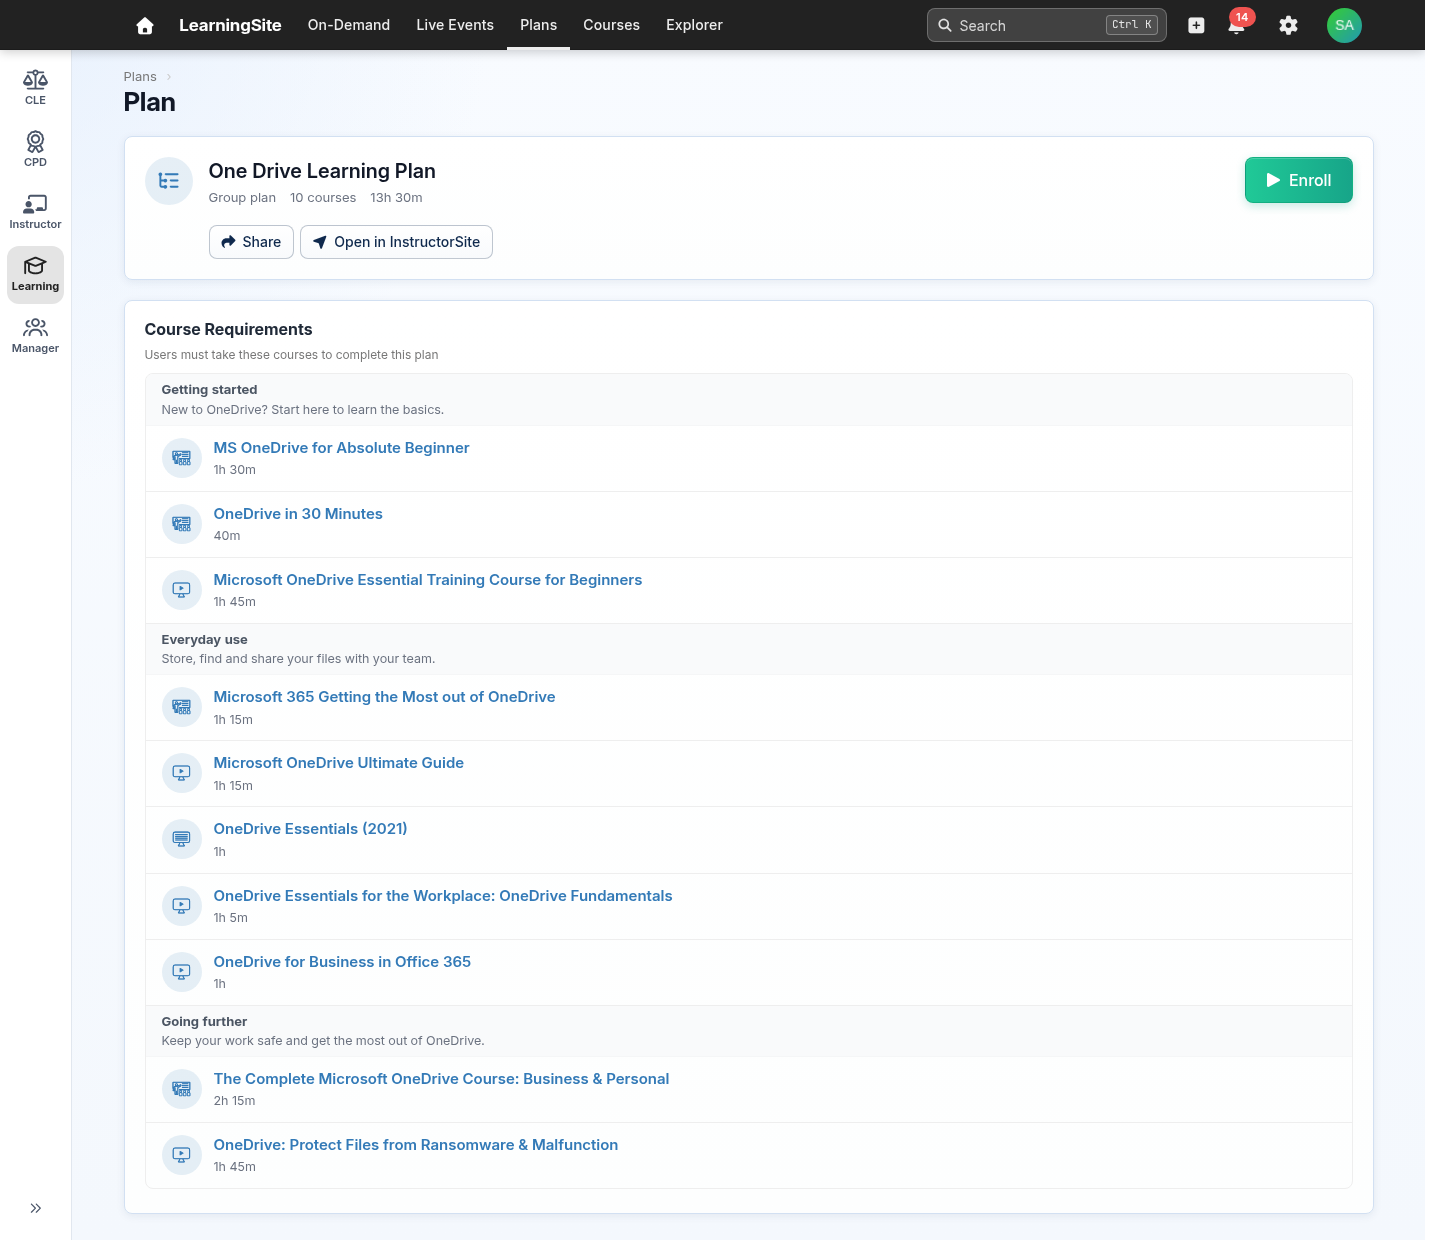Open the On-Demand tab
This screenshot has width=1440, height=1240.
[x=349, y=25]
